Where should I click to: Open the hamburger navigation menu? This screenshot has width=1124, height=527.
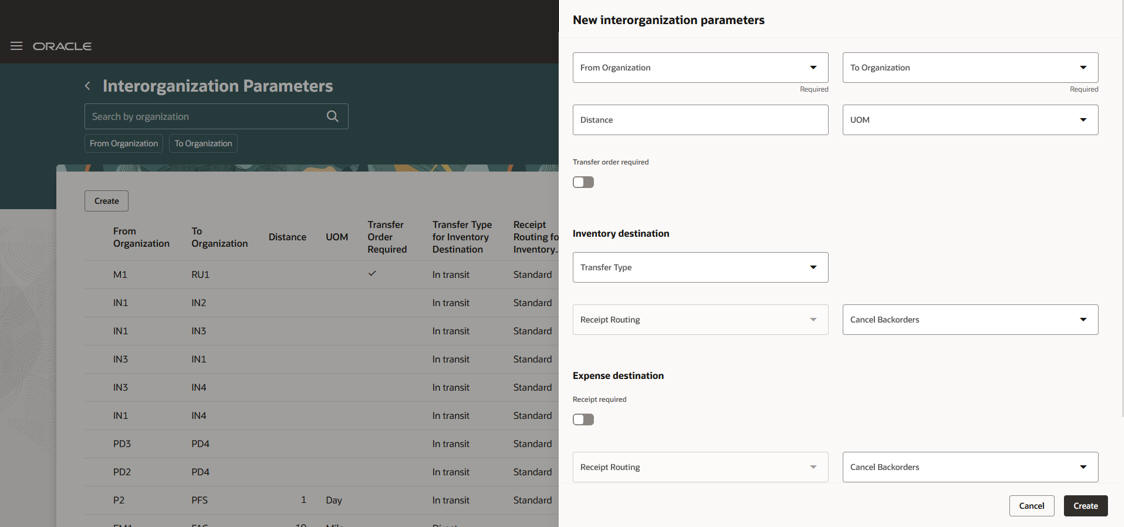pyautogui.click(x=16, y=46)
